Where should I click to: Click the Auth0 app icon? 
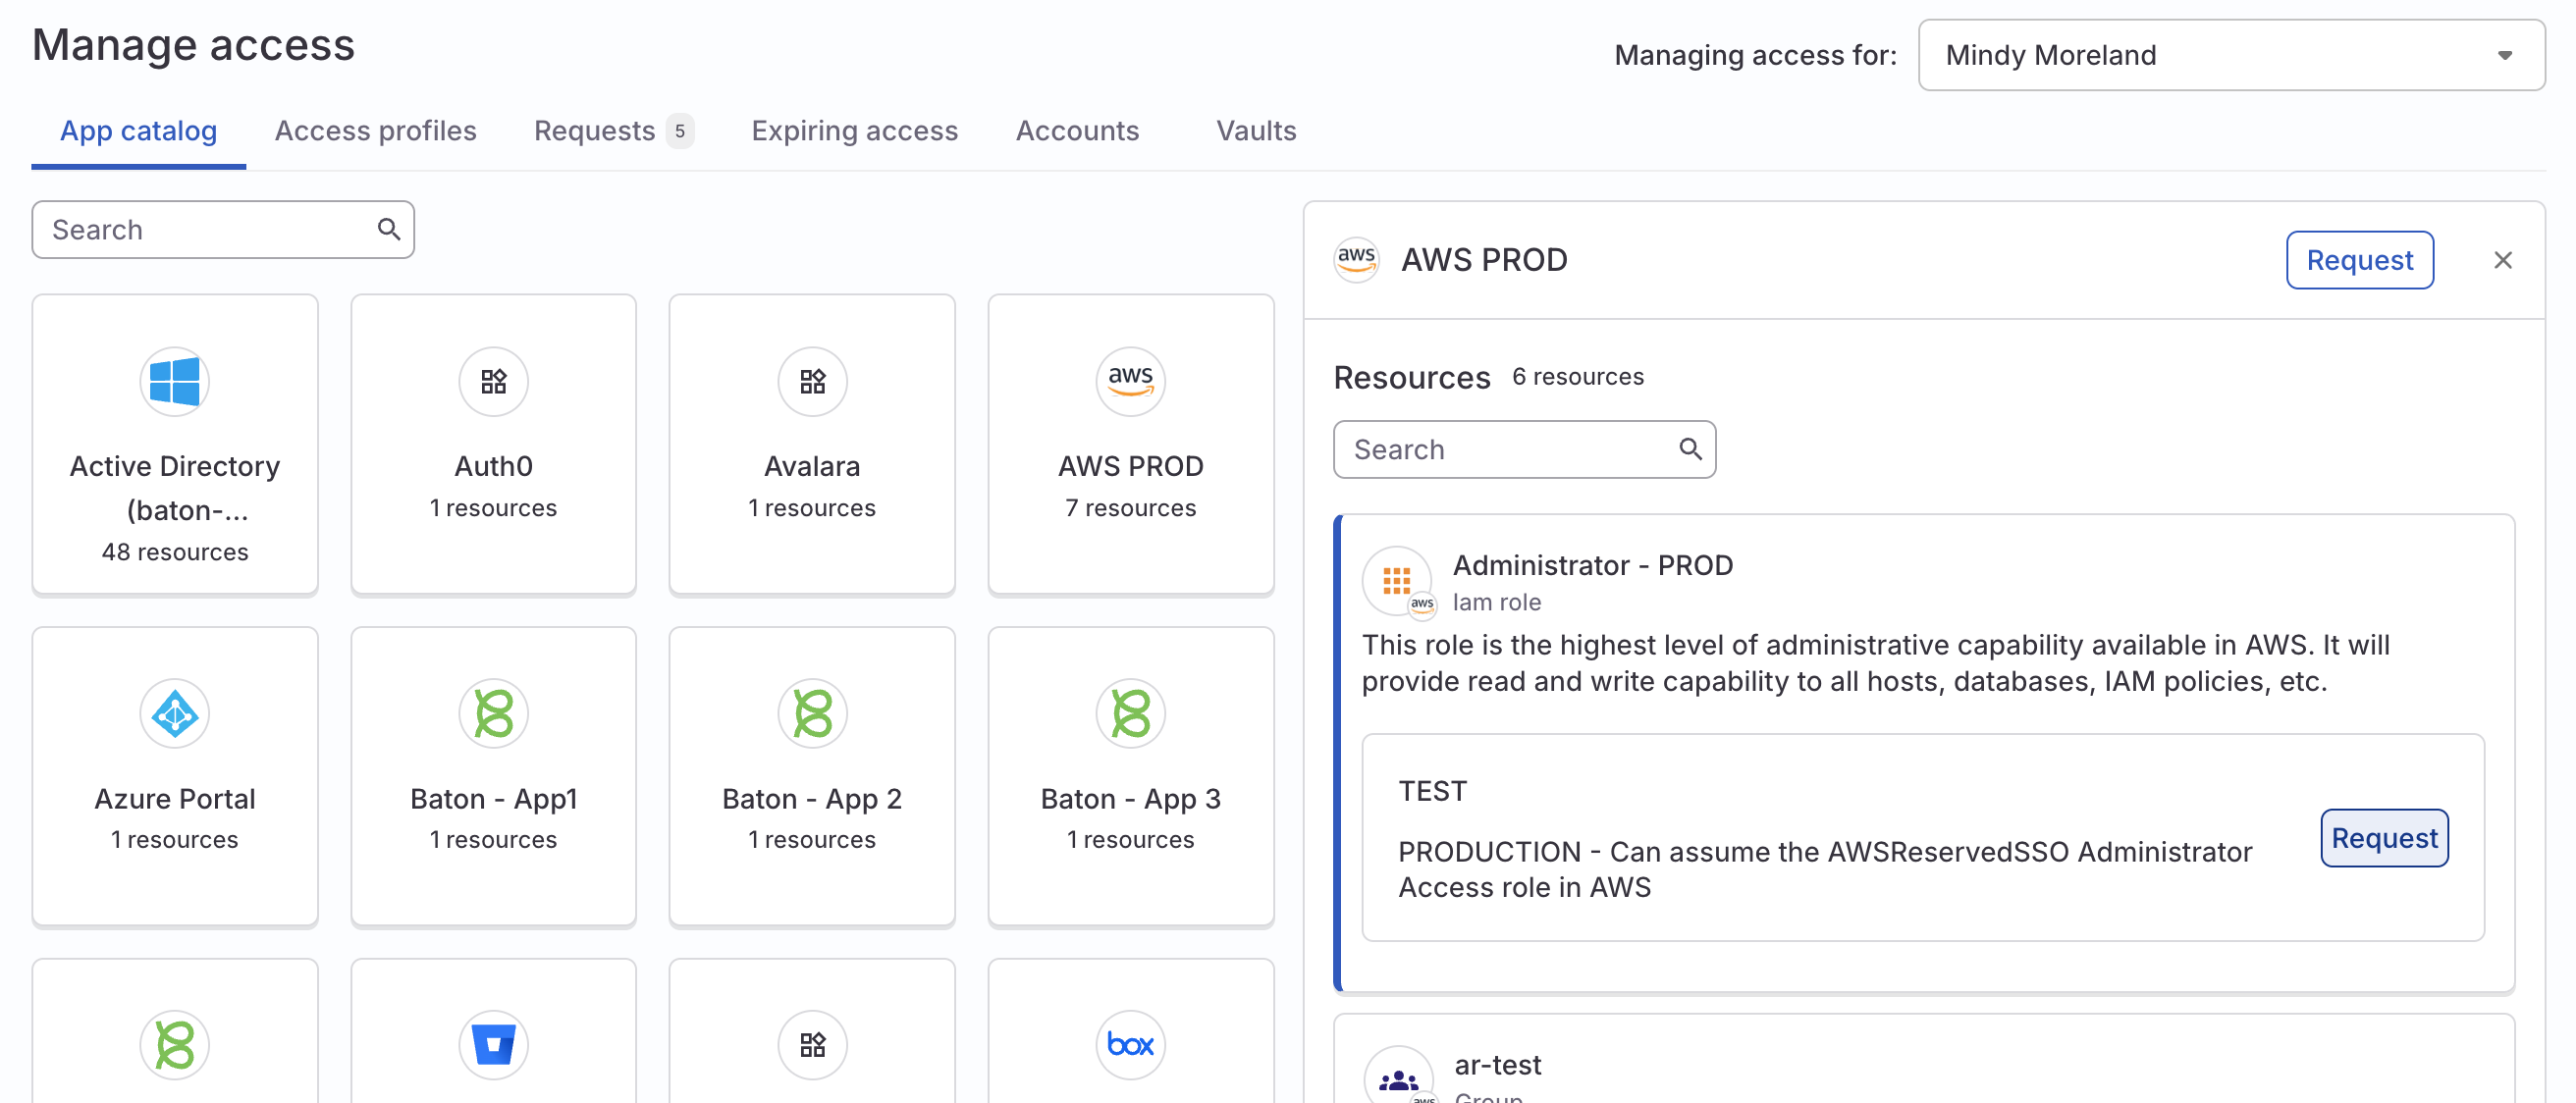point(493,381)
